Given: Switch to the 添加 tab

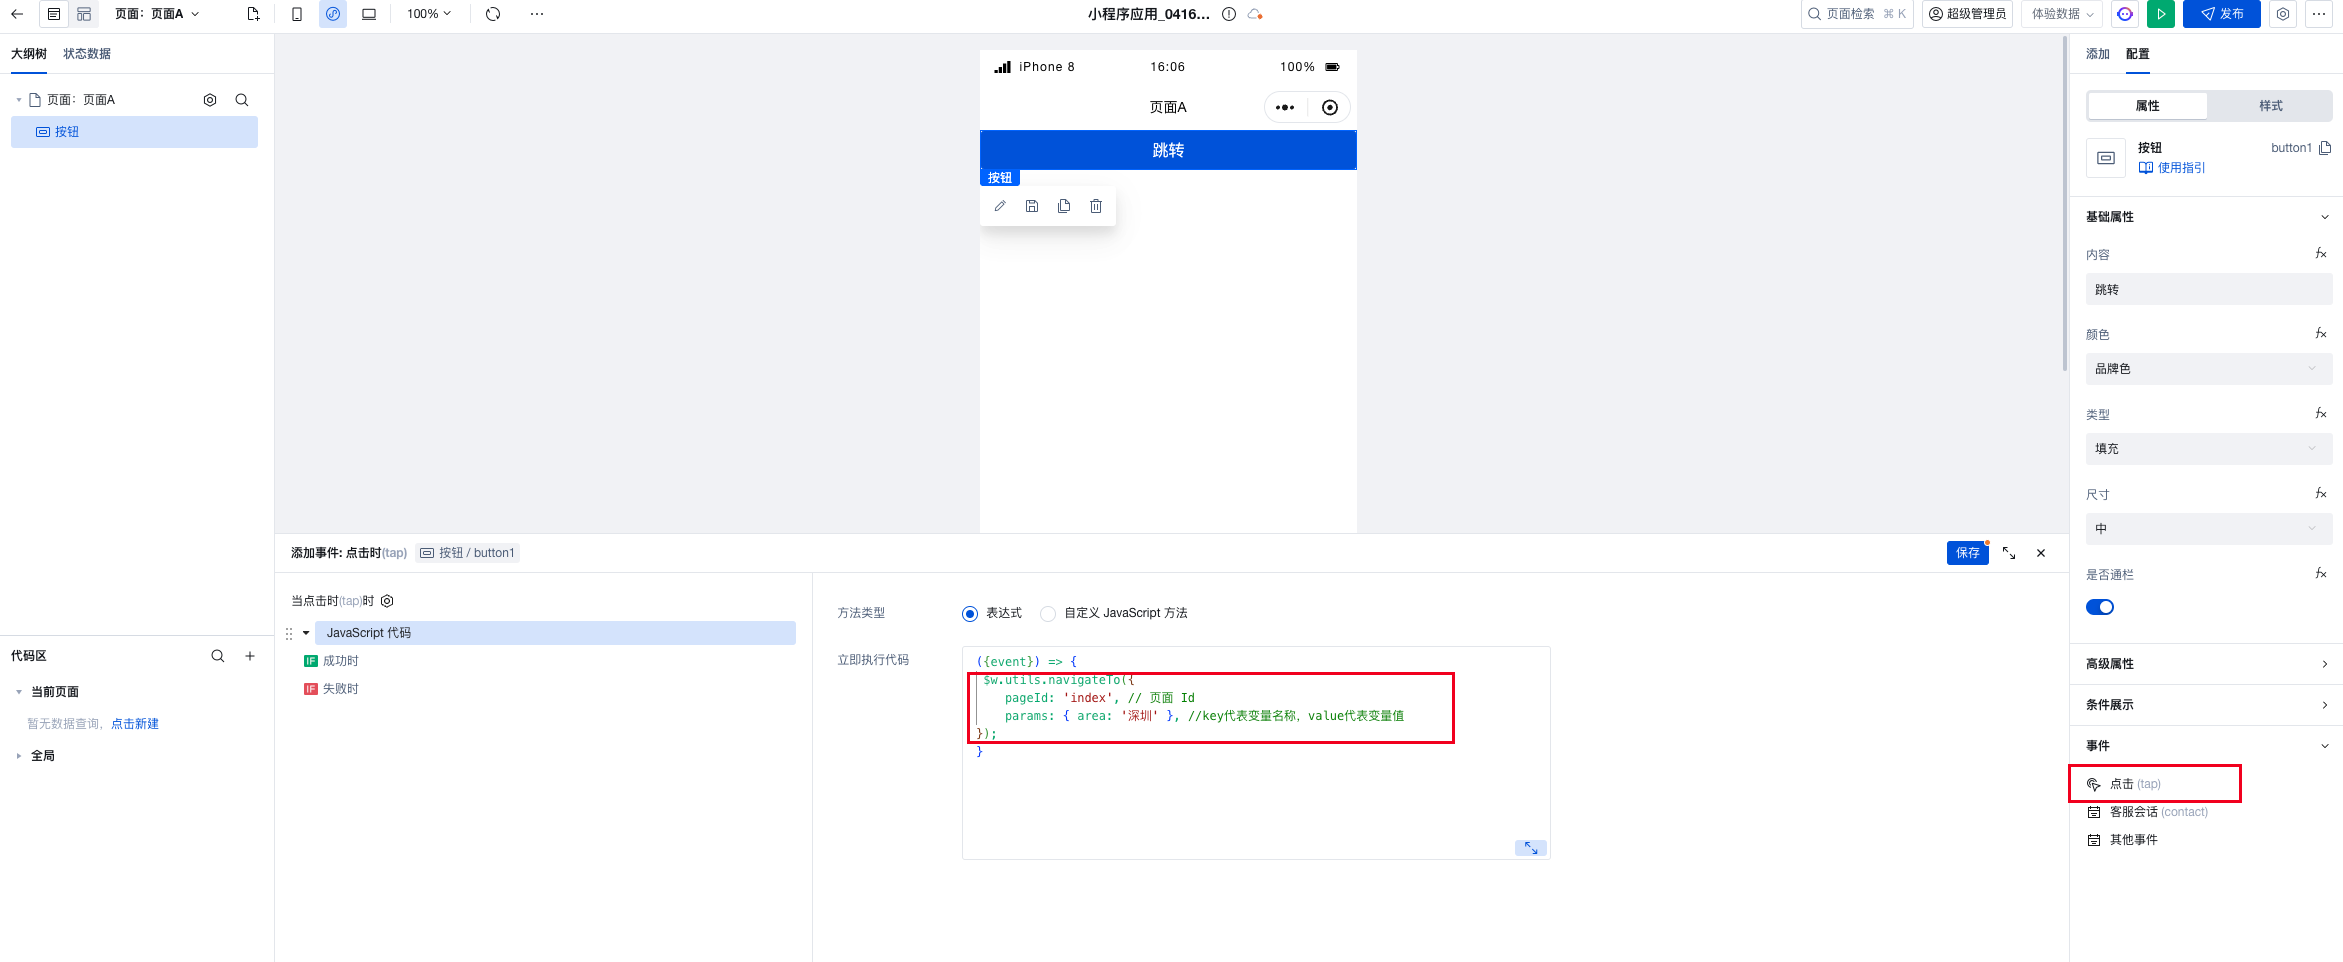Looking at the screenshot, I should pyautogui.click(x=2098, y=54).
